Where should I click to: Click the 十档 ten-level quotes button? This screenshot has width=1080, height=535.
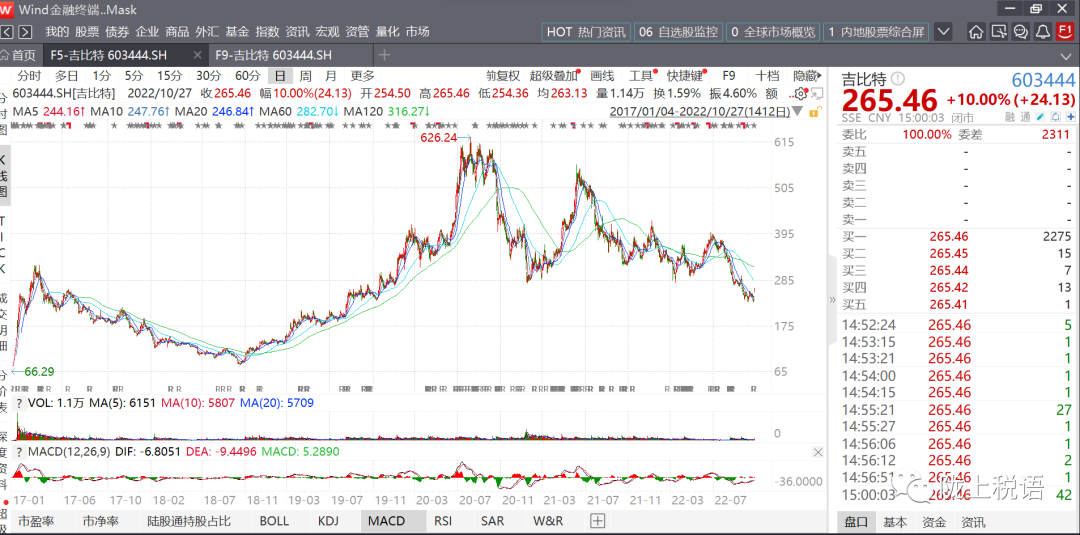pos(767,76)
